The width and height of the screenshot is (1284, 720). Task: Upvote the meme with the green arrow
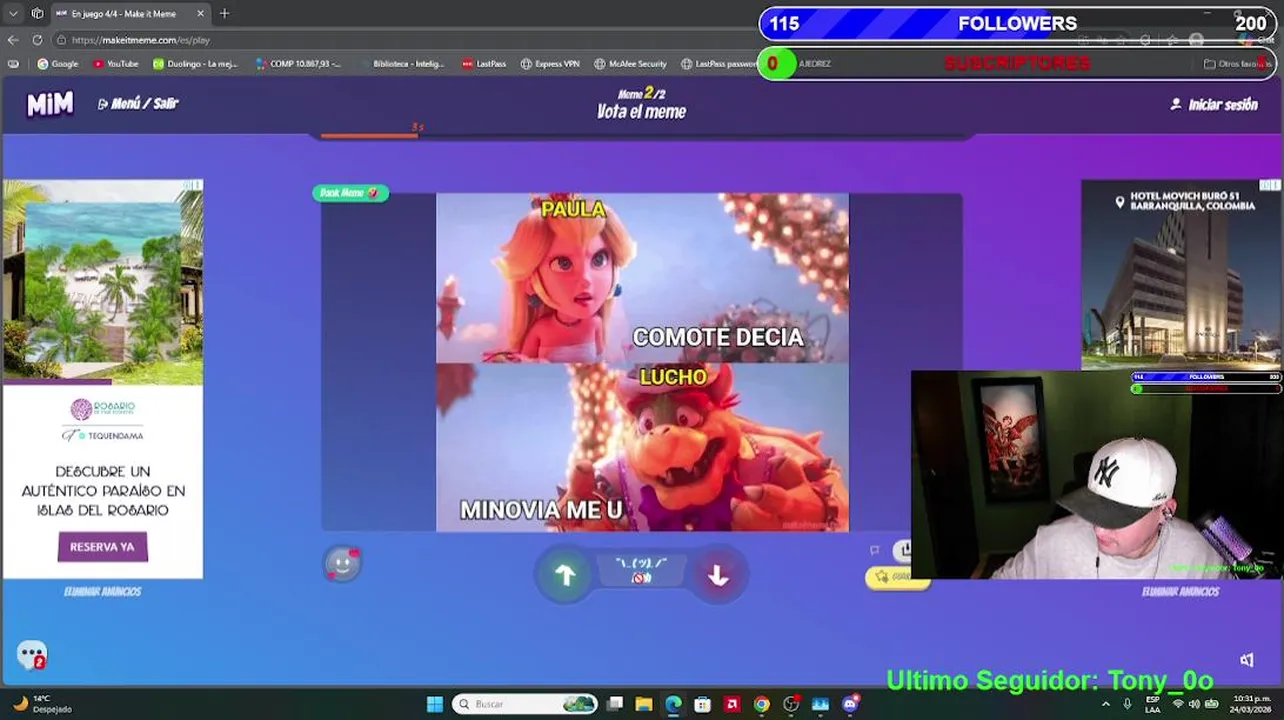point(565,575)
